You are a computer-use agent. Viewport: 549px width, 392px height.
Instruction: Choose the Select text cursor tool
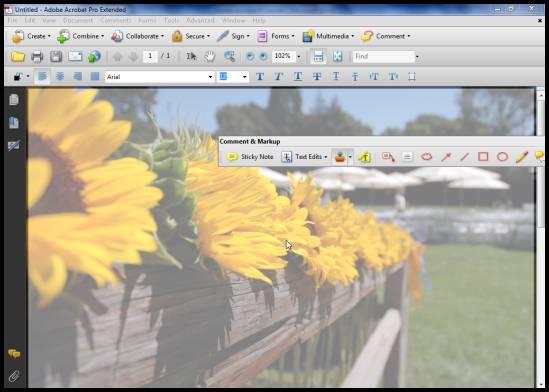coord(191,56)
